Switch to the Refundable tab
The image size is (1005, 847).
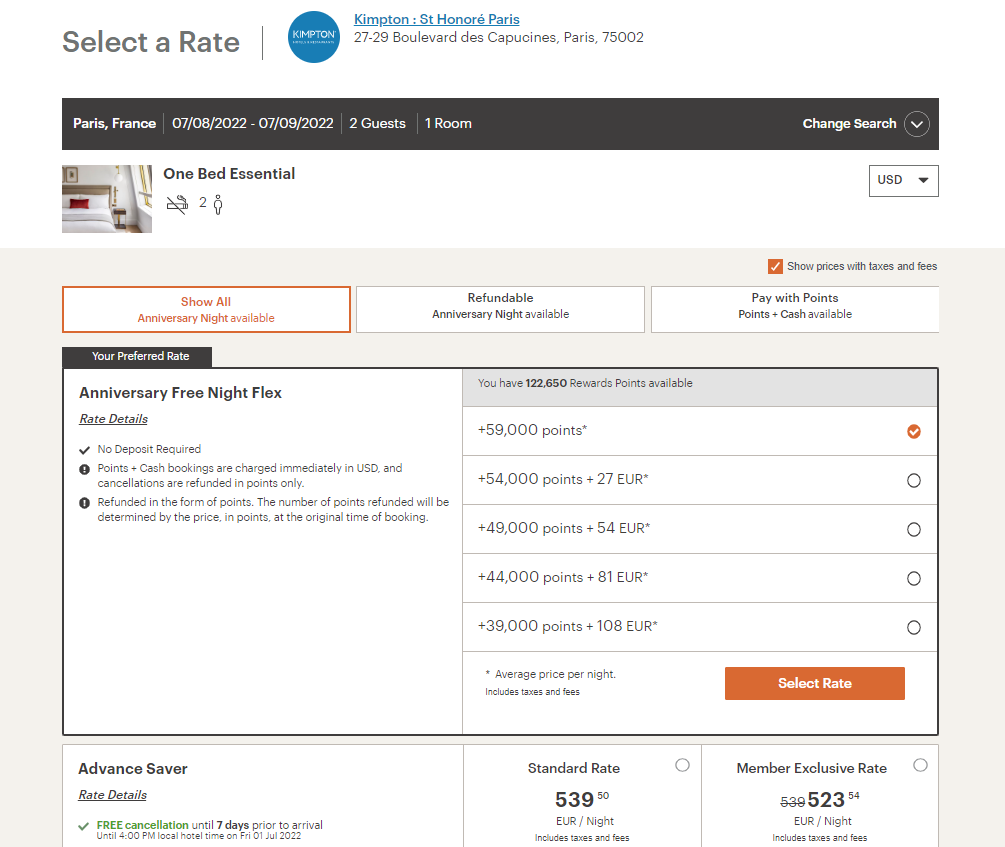(x=500, y=310)
